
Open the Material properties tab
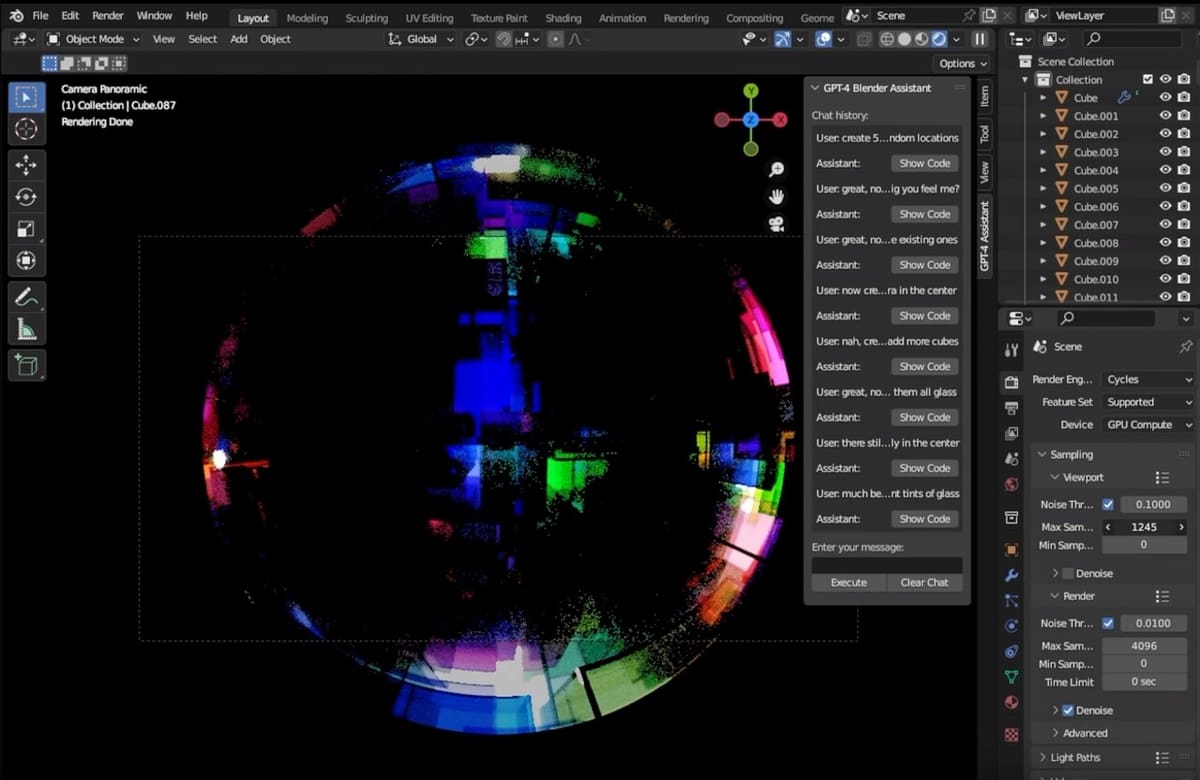pyautogui.click(x=1011, y=701)
